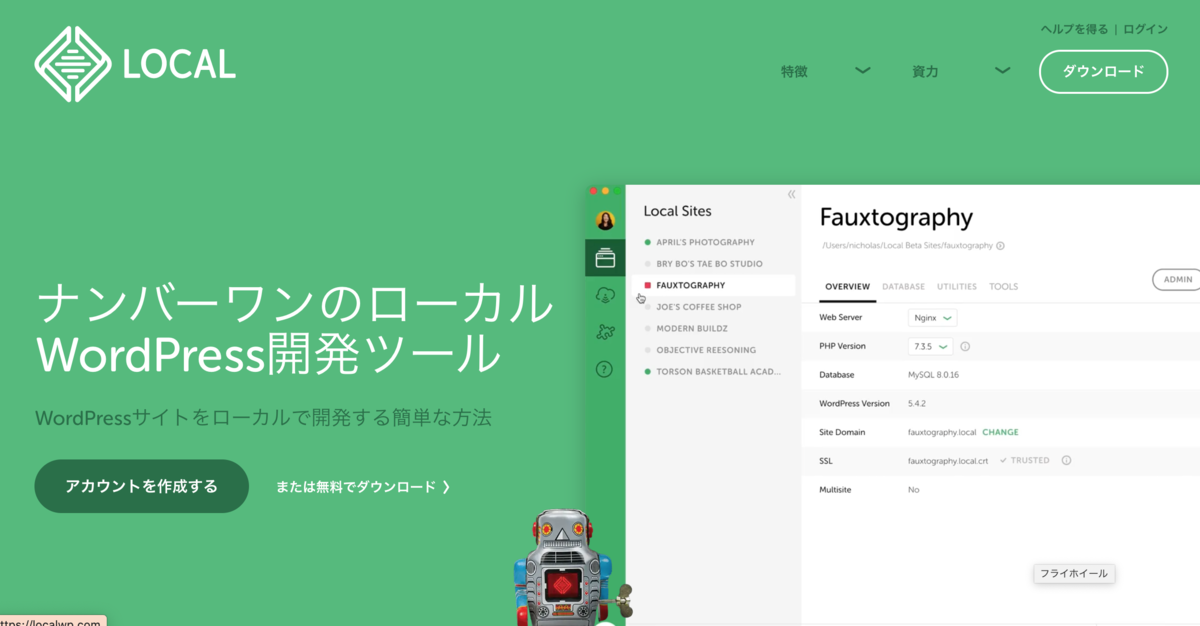Open the user avatar in the Local sidebar
The width and height of the screenshot is (1200, 626).
click(605, 220)
